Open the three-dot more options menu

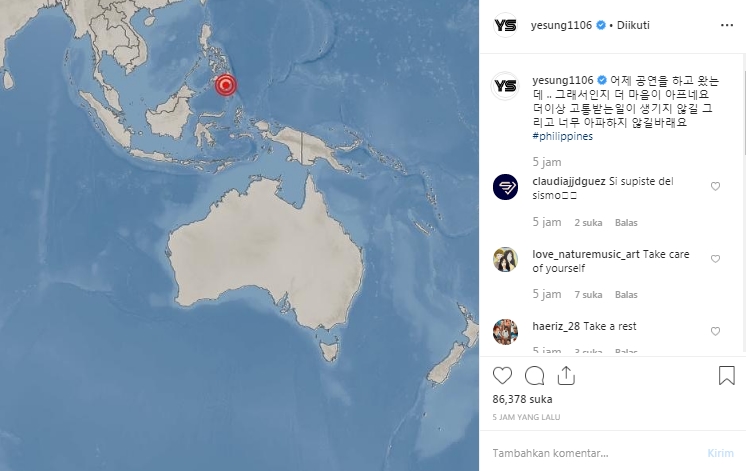727,25
